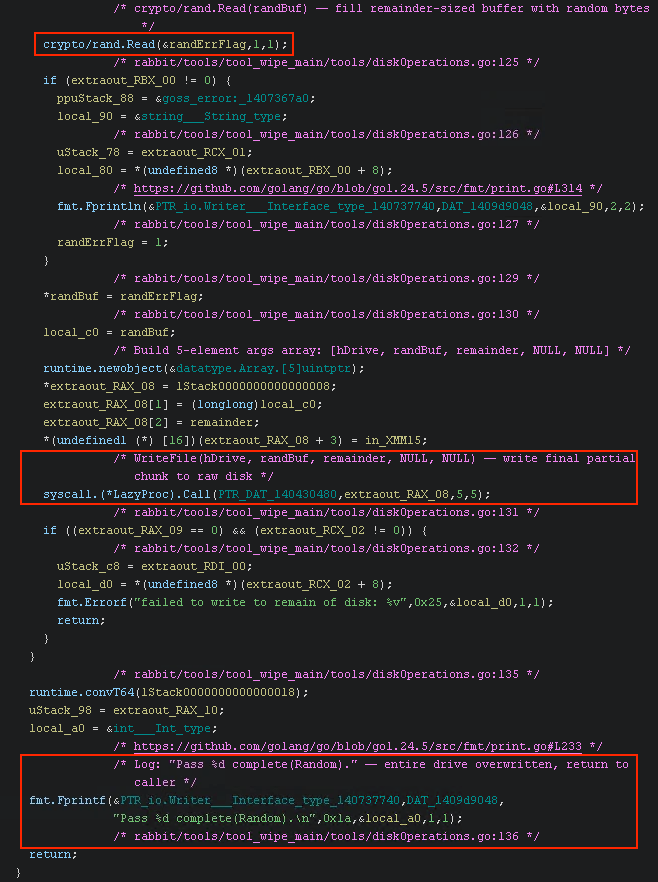Click the lStack0000000000000018 argument
The image size is (658, 882).
218,692
